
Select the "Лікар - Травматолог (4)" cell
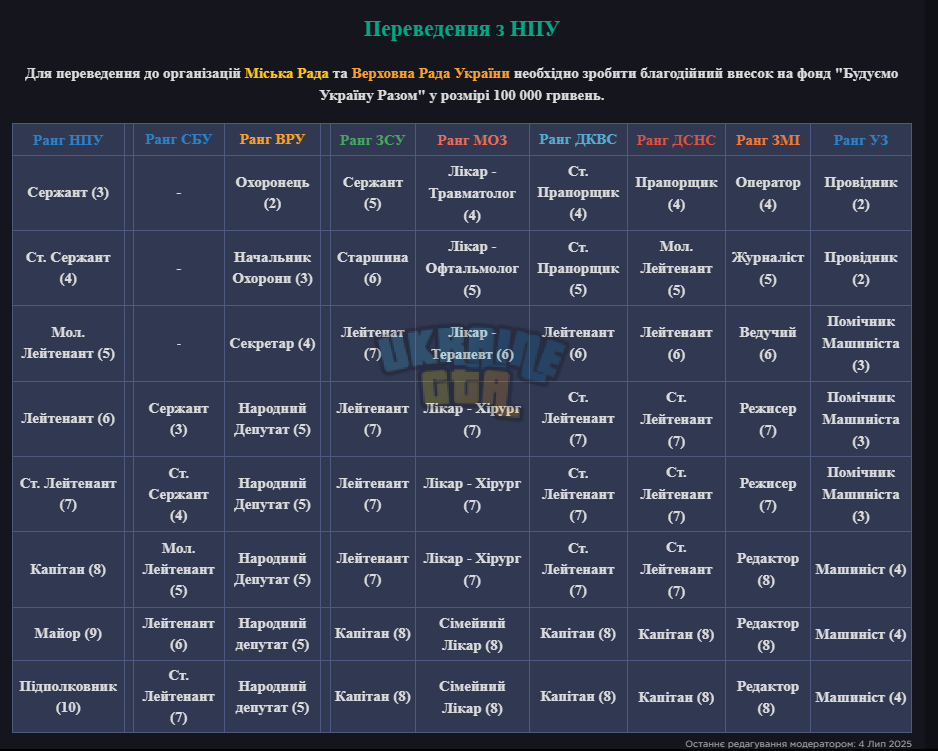[472, 193]
